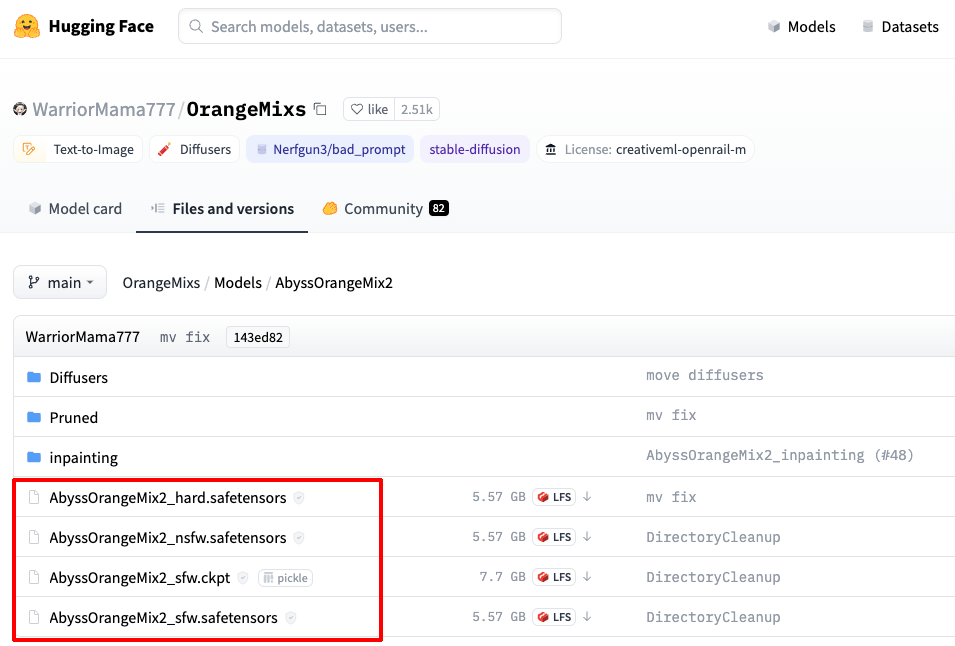Open the latest commit message 'mv fix'
The image size is (955, 646).
click(x=185, y=337)
